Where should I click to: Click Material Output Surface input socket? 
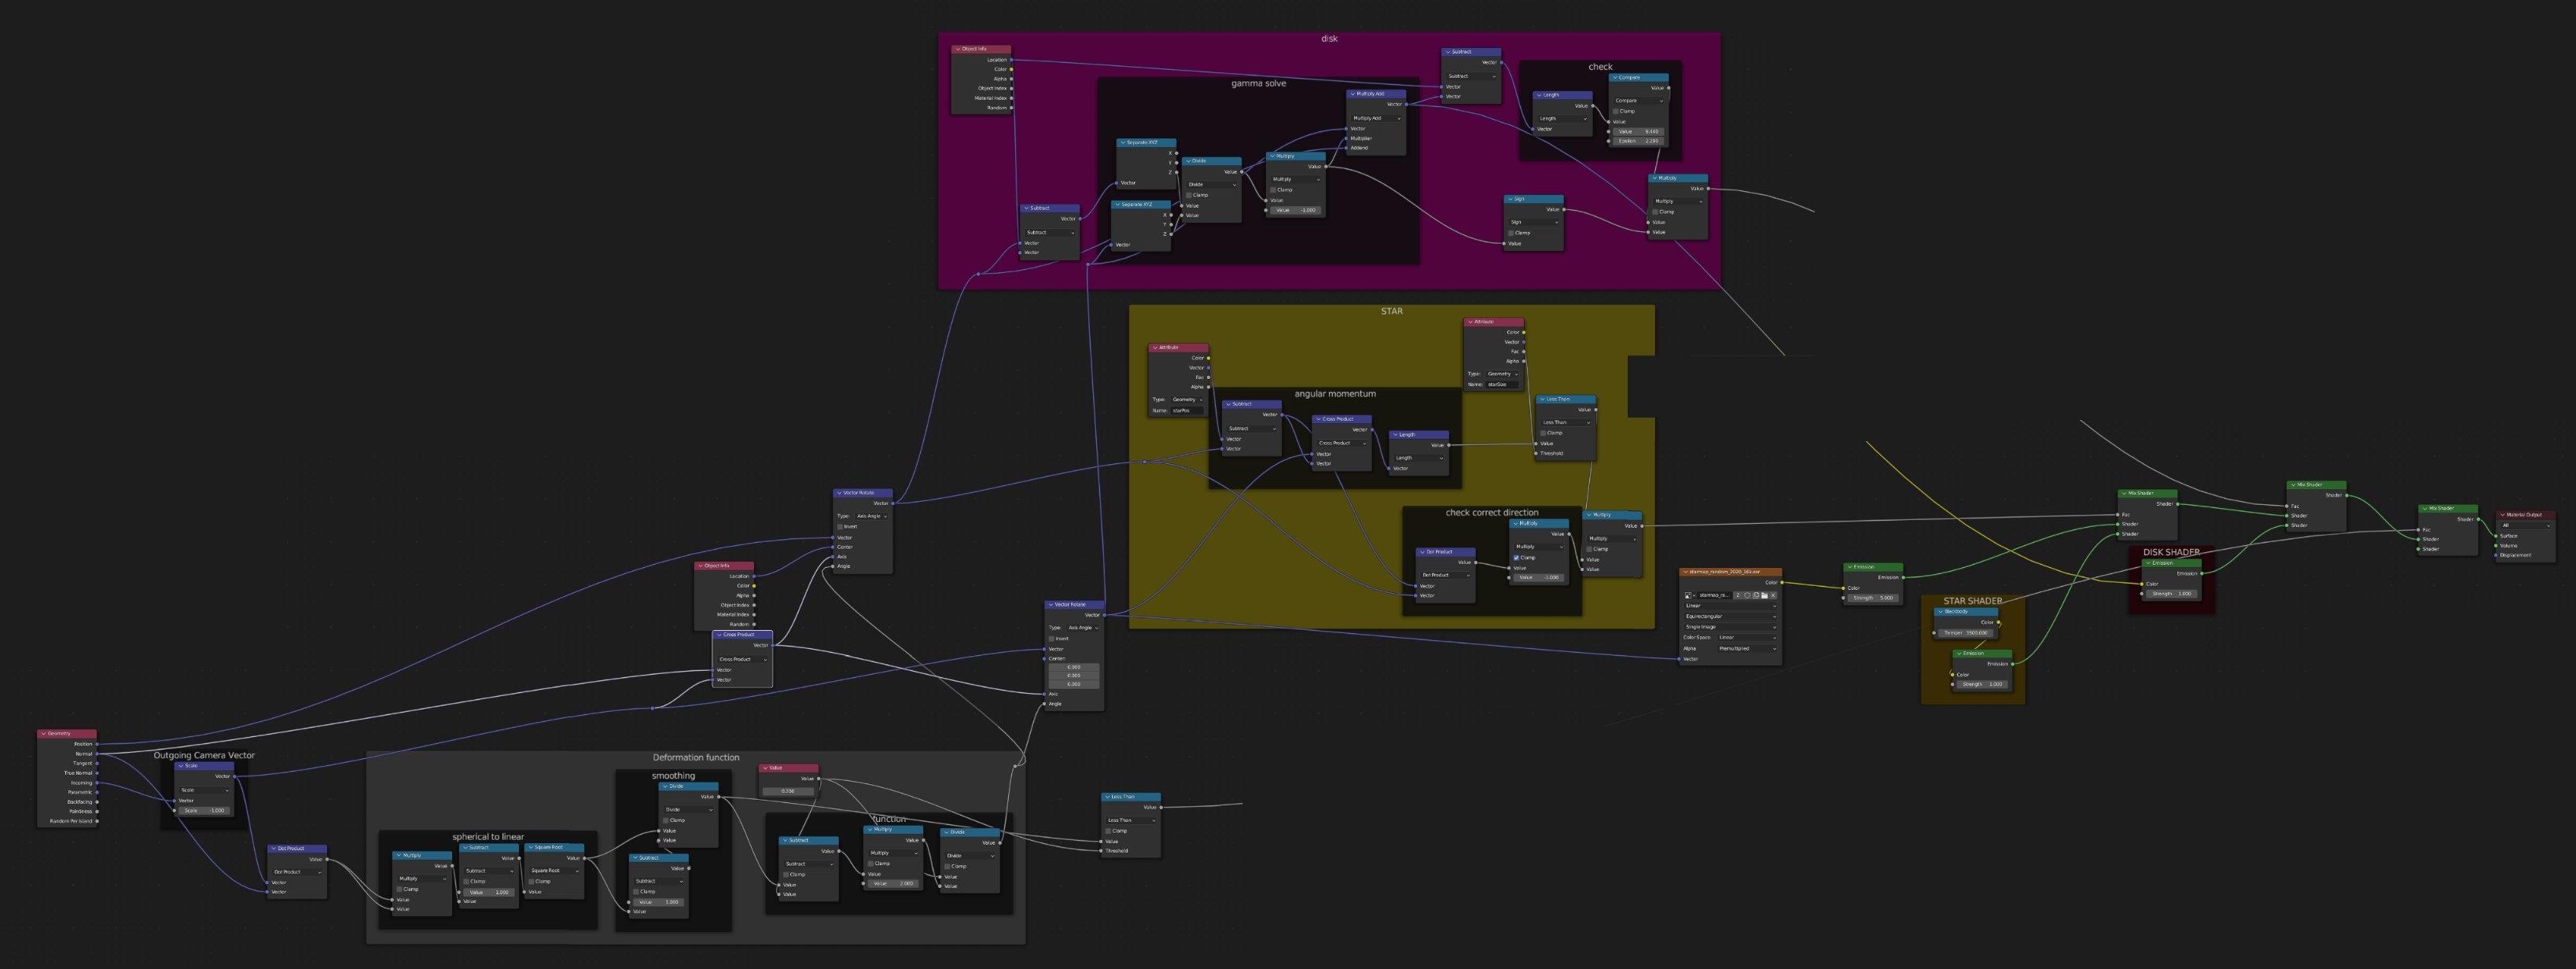pos(2496,536)
